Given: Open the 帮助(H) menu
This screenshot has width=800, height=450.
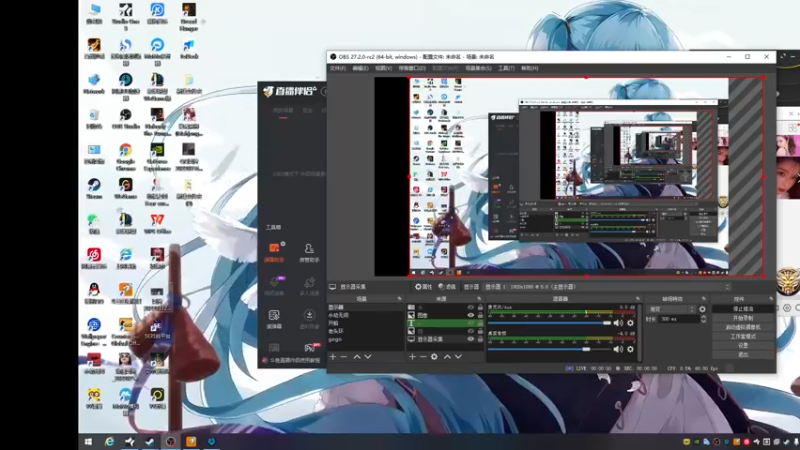Looking at the screenshot, I should [530, 68].
